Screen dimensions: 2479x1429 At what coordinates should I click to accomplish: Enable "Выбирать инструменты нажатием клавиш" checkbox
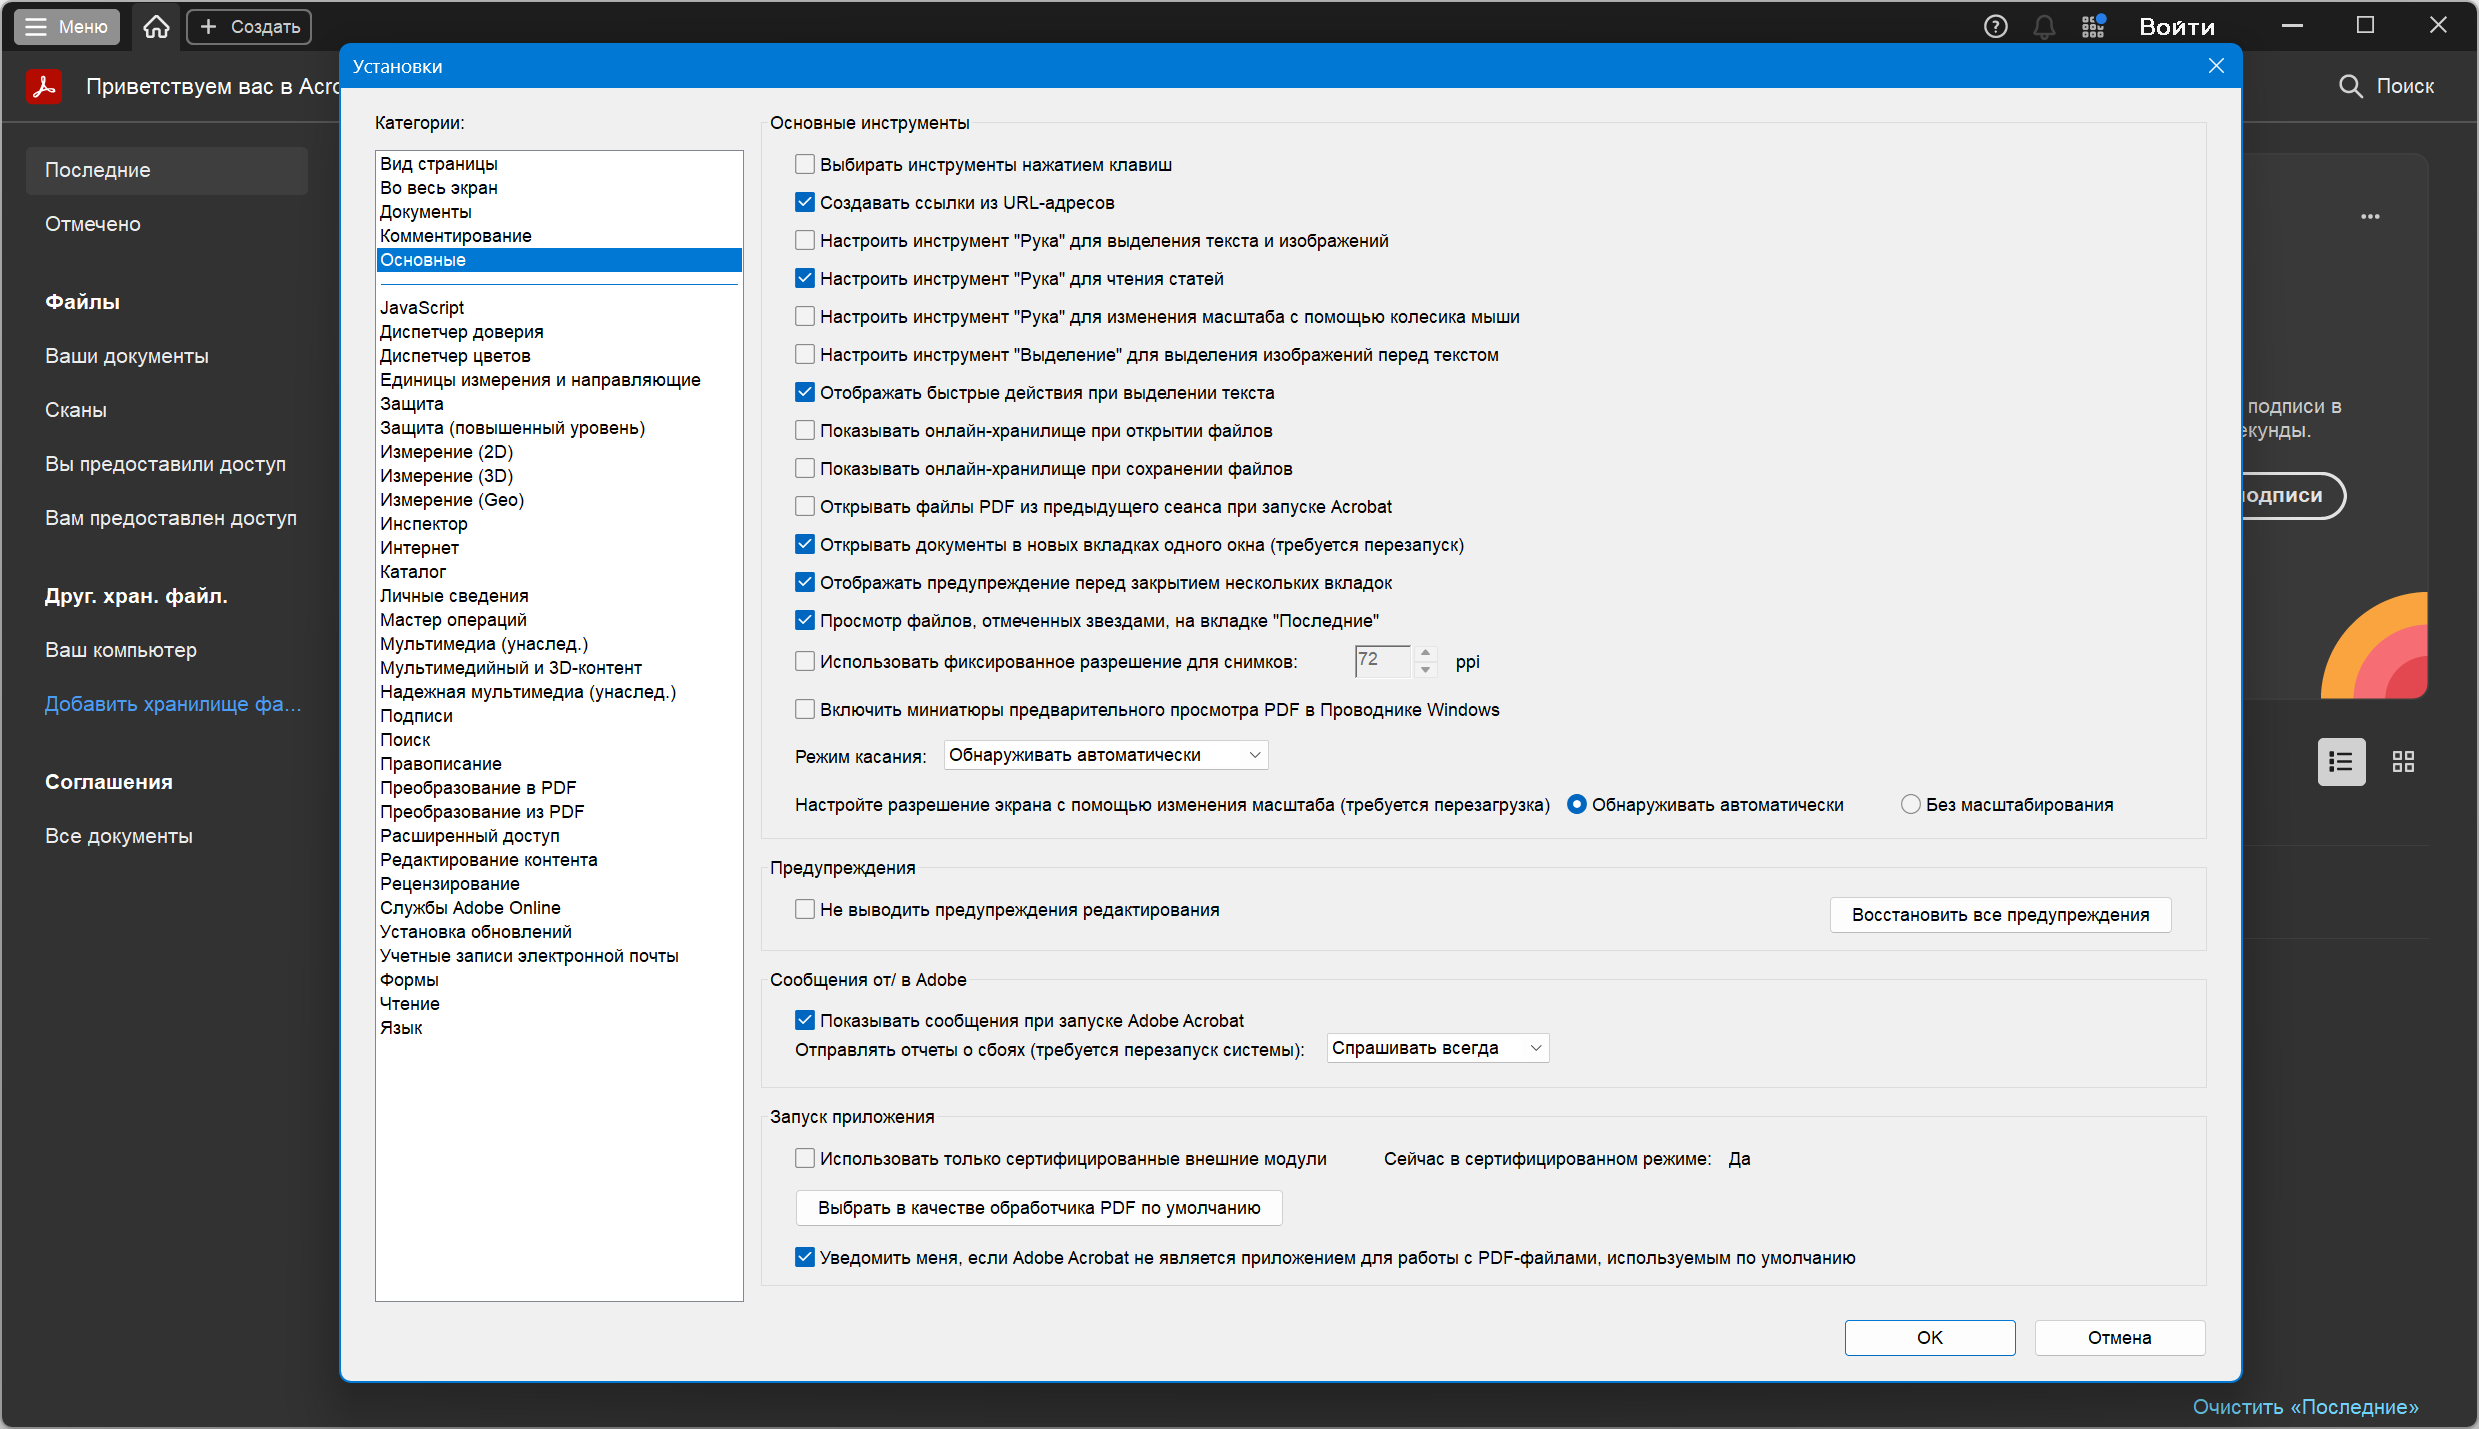[x=805, y=164]
